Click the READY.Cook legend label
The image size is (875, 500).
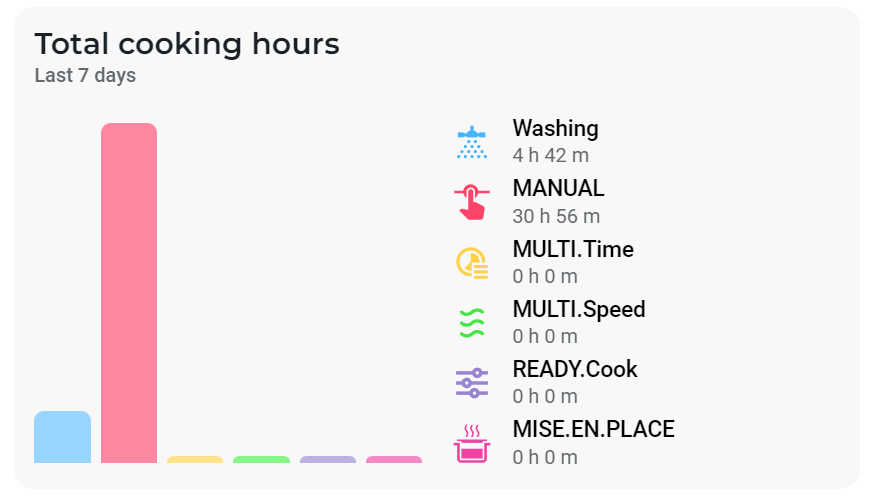(575, 369)
